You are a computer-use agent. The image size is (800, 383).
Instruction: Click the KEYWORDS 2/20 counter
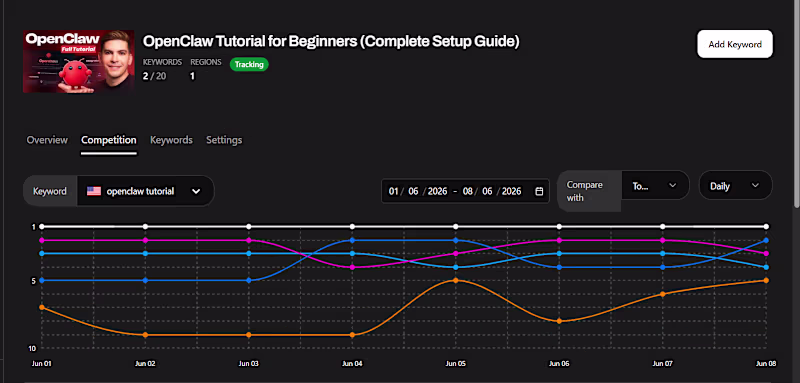pyautogui.click(x=162, y=70)
